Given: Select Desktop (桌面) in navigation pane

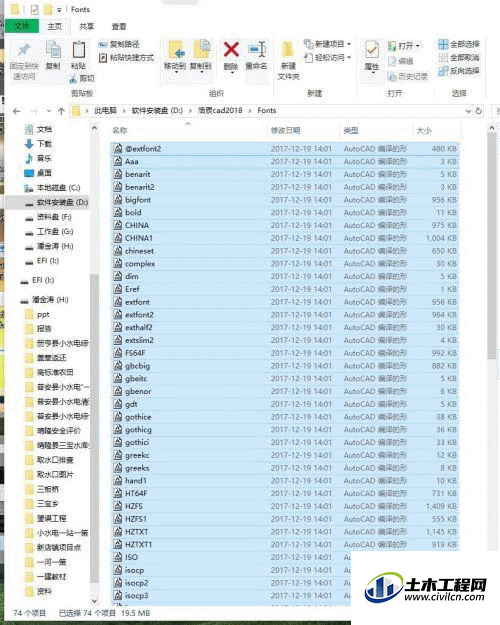Looking at the screenshot, I should pyautogui.click(x=38, y=173).
